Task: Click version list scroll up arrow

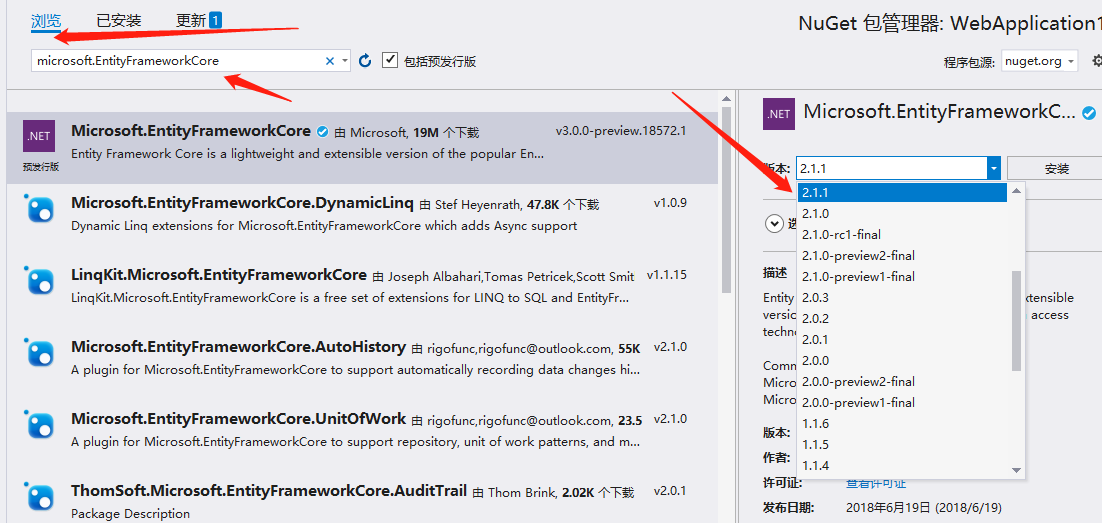Action: [1016, 191]
